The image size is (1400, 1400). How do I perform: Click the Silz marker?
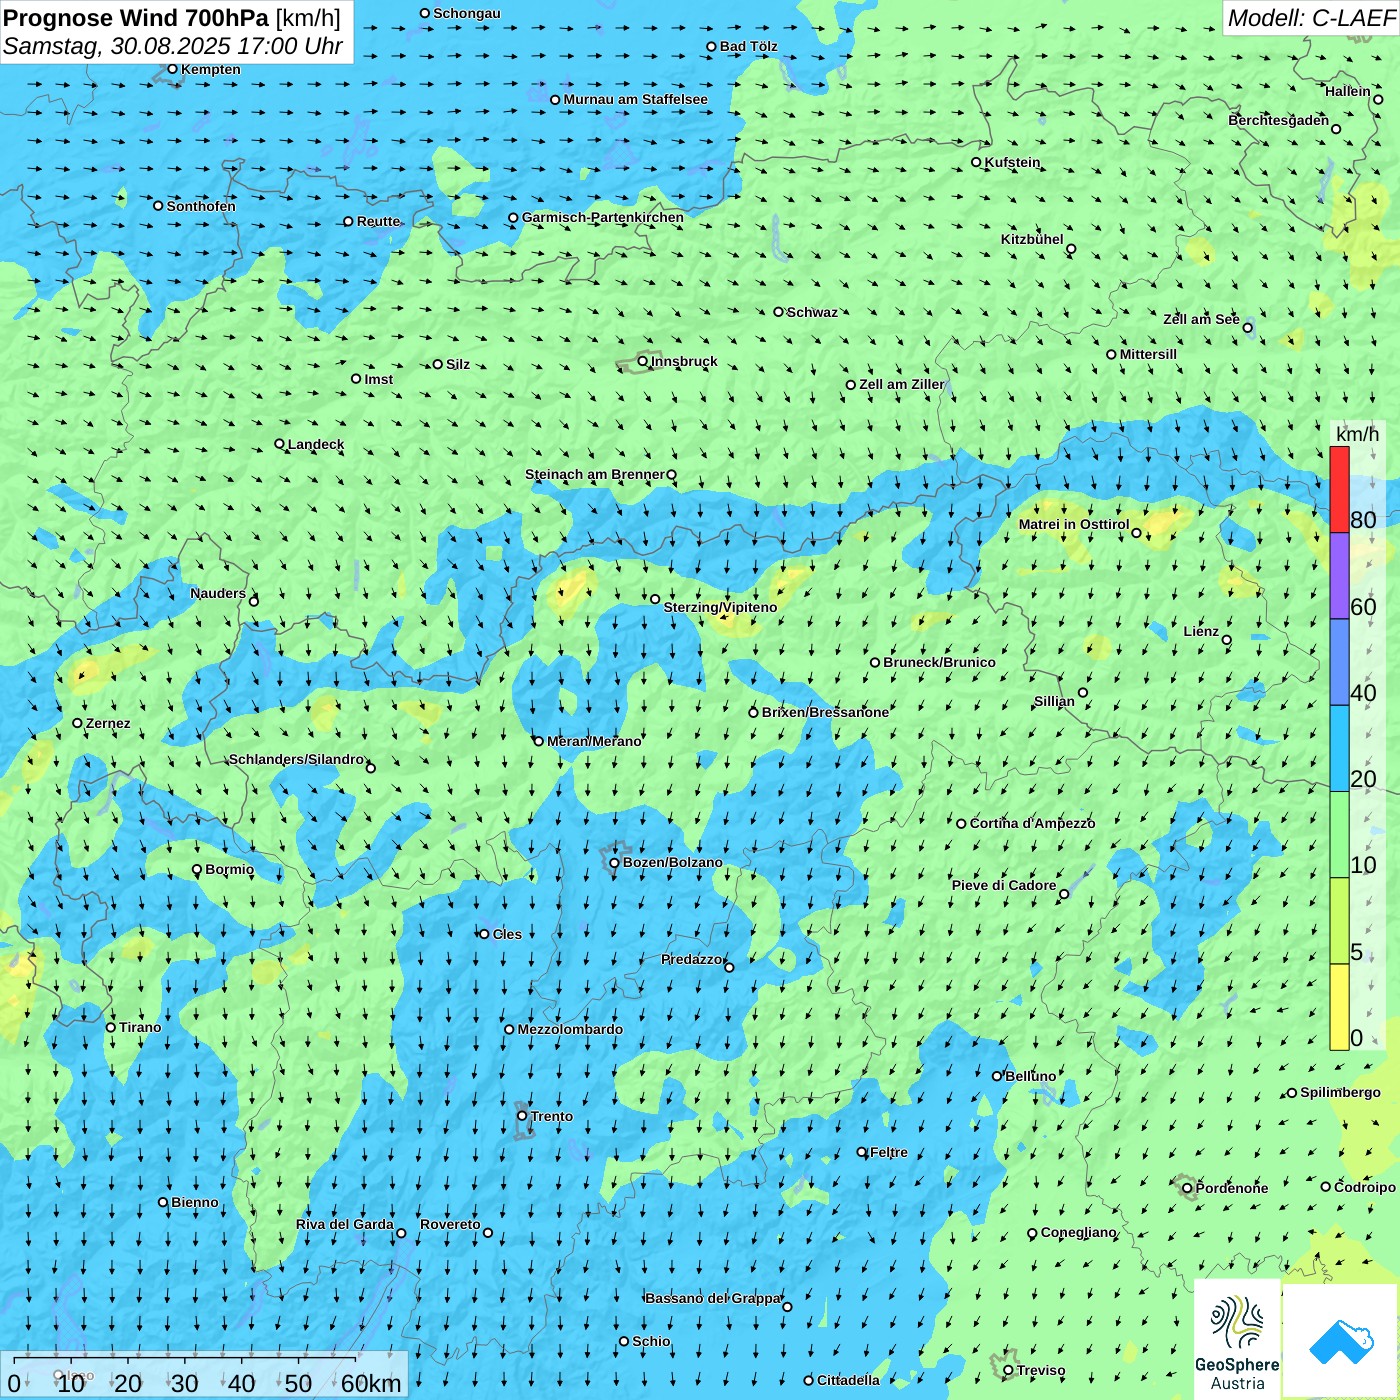(x=437, y=364)
